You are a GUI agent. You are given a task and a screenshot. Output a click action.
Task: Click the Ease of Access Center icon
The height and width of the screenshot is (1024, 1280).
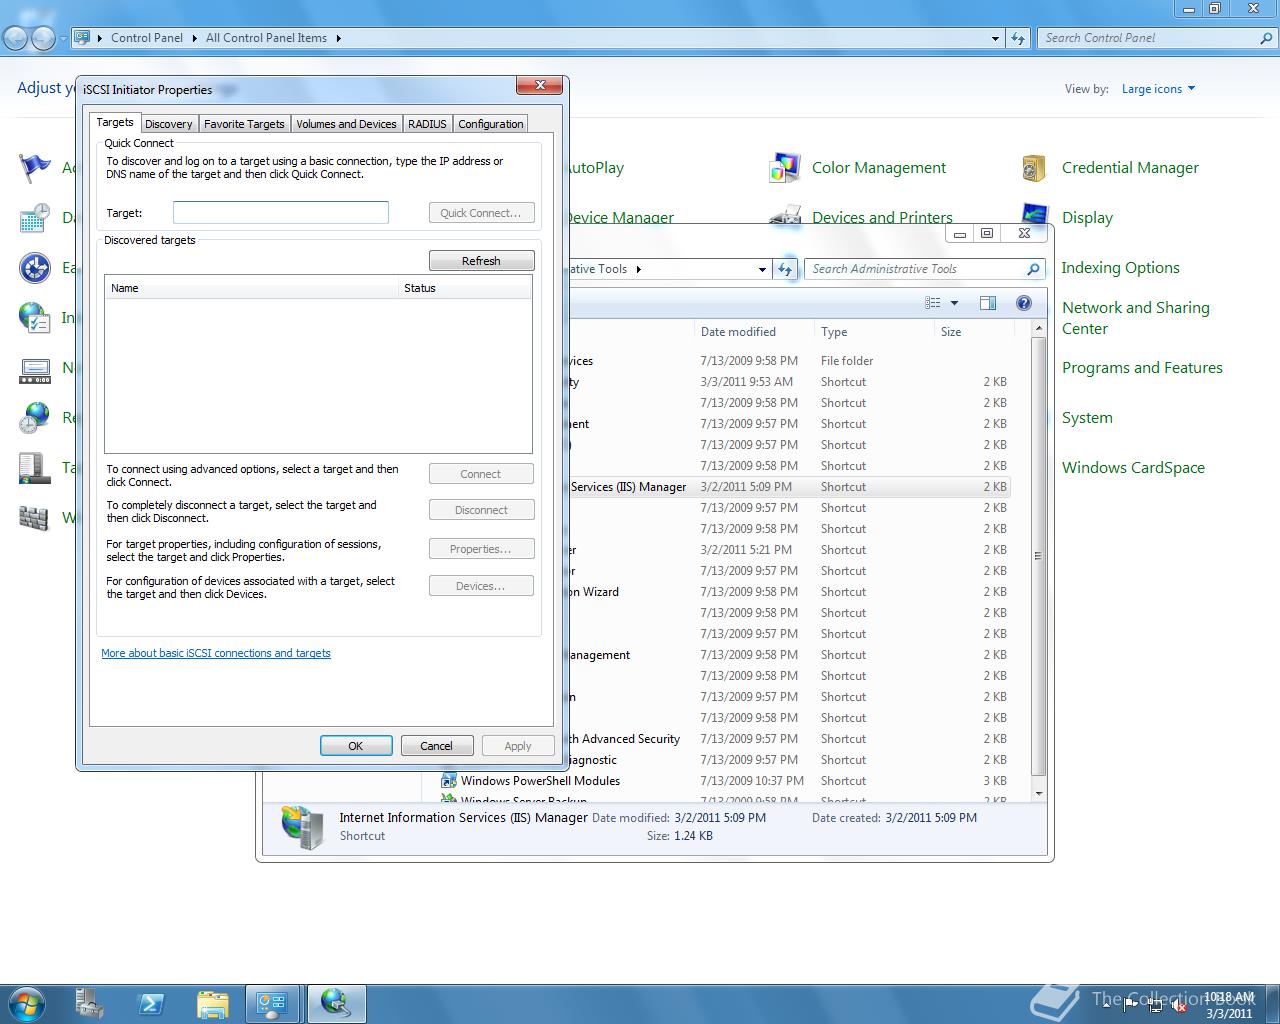click(35, 268)
